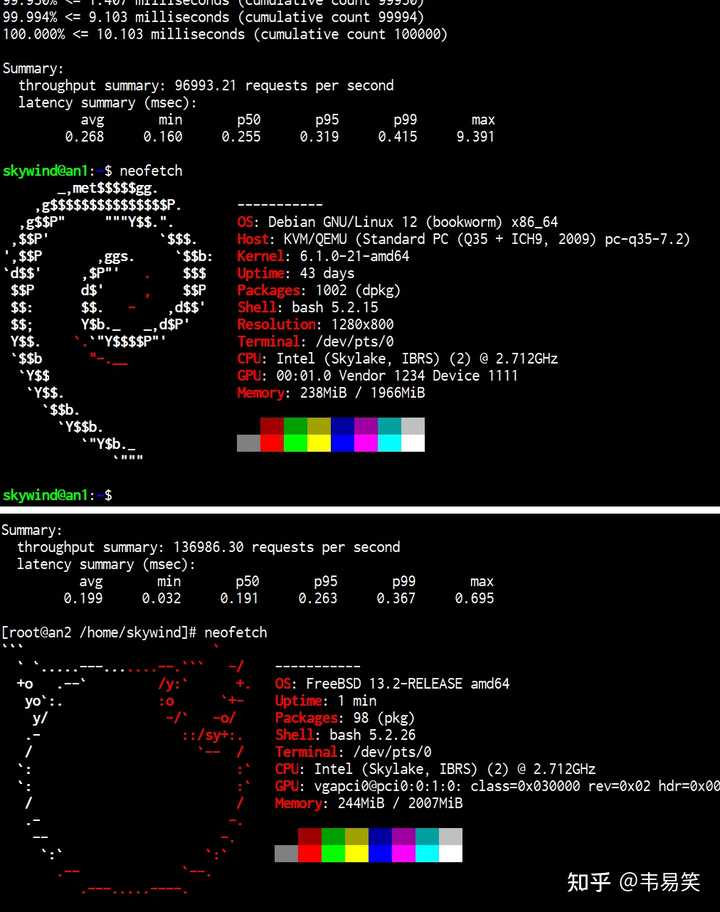Click the 'Memory: 238MiB / 1966MiB' line
This screenshot has width=720, height=912.
[331, 393]
